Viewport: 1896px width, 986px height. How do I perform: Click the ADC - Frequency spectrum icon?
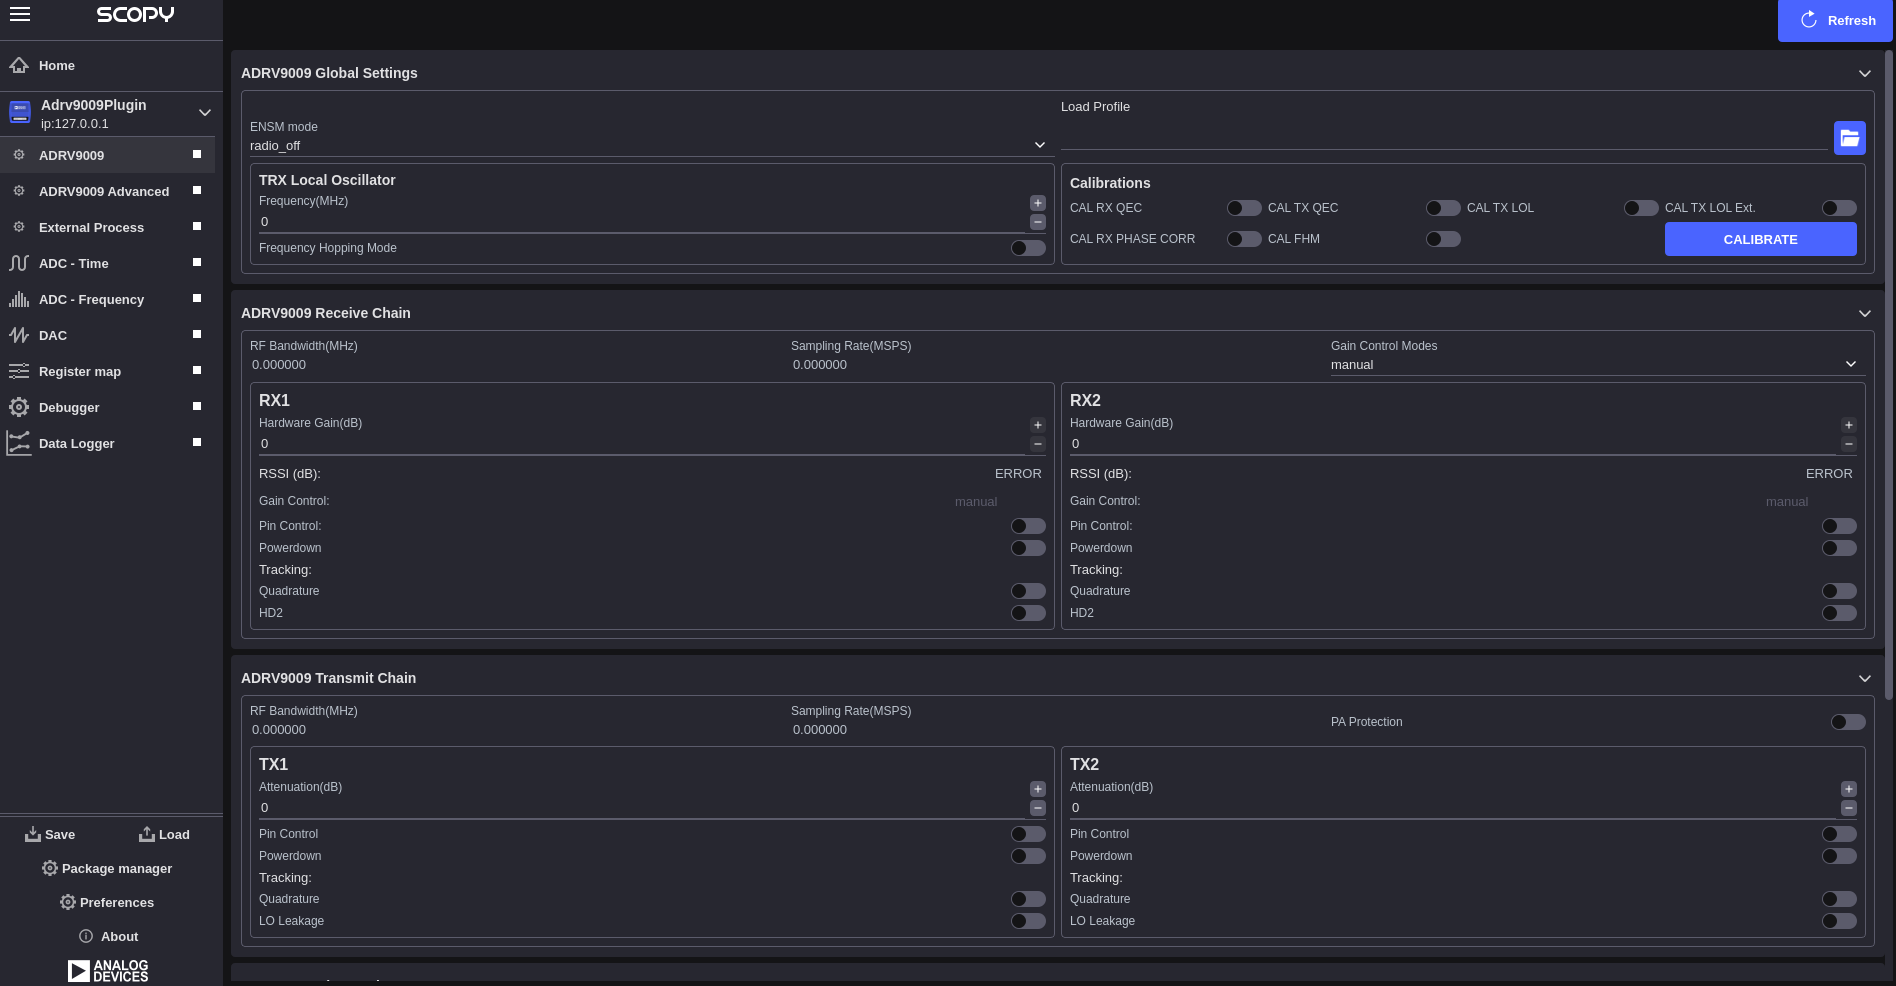(18, 299)
